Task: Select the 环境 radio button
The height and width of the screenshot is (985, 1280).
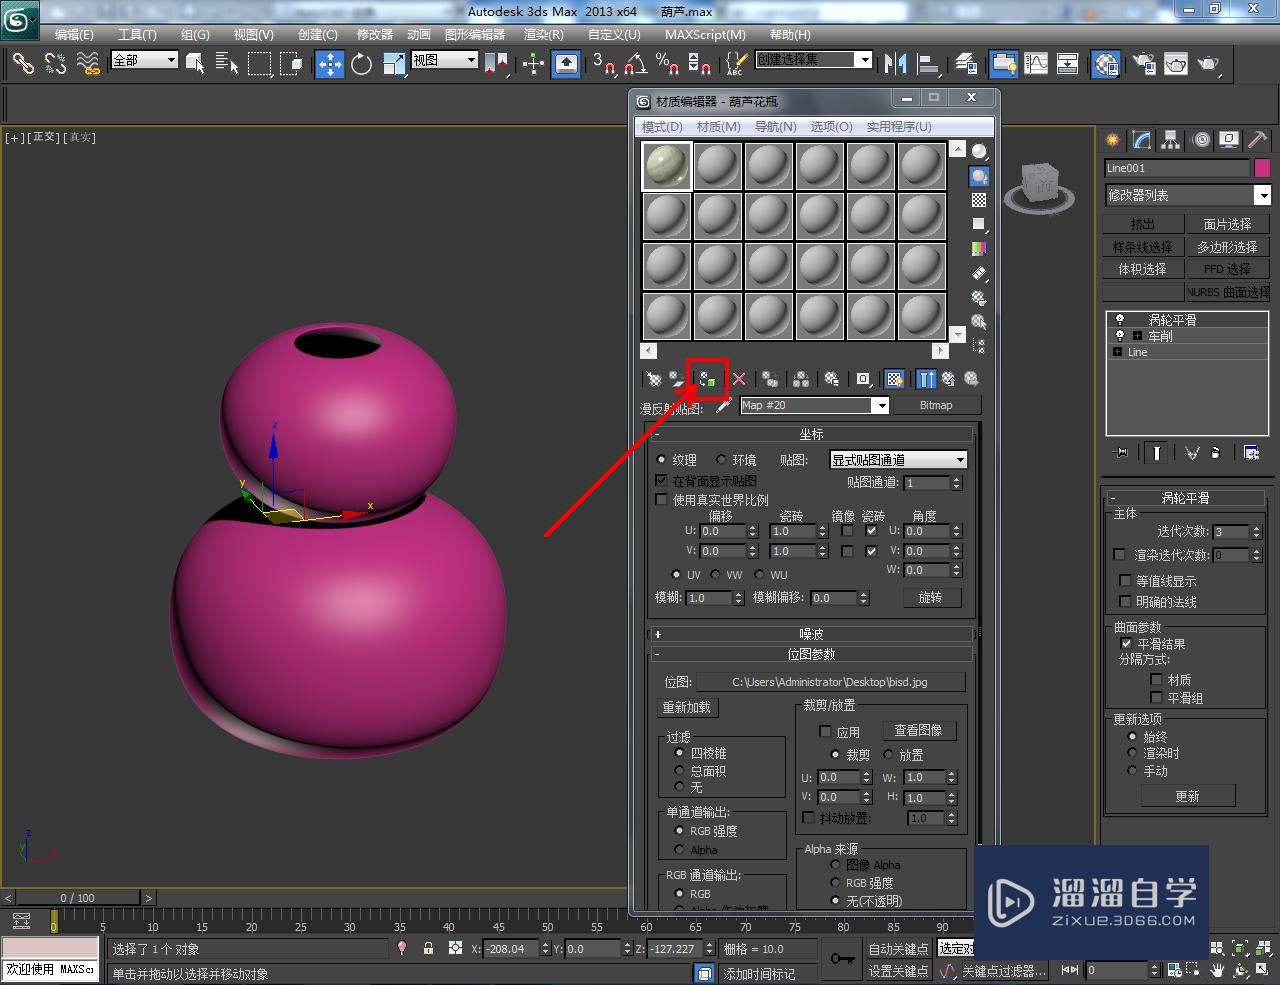Action: point(721,460)
